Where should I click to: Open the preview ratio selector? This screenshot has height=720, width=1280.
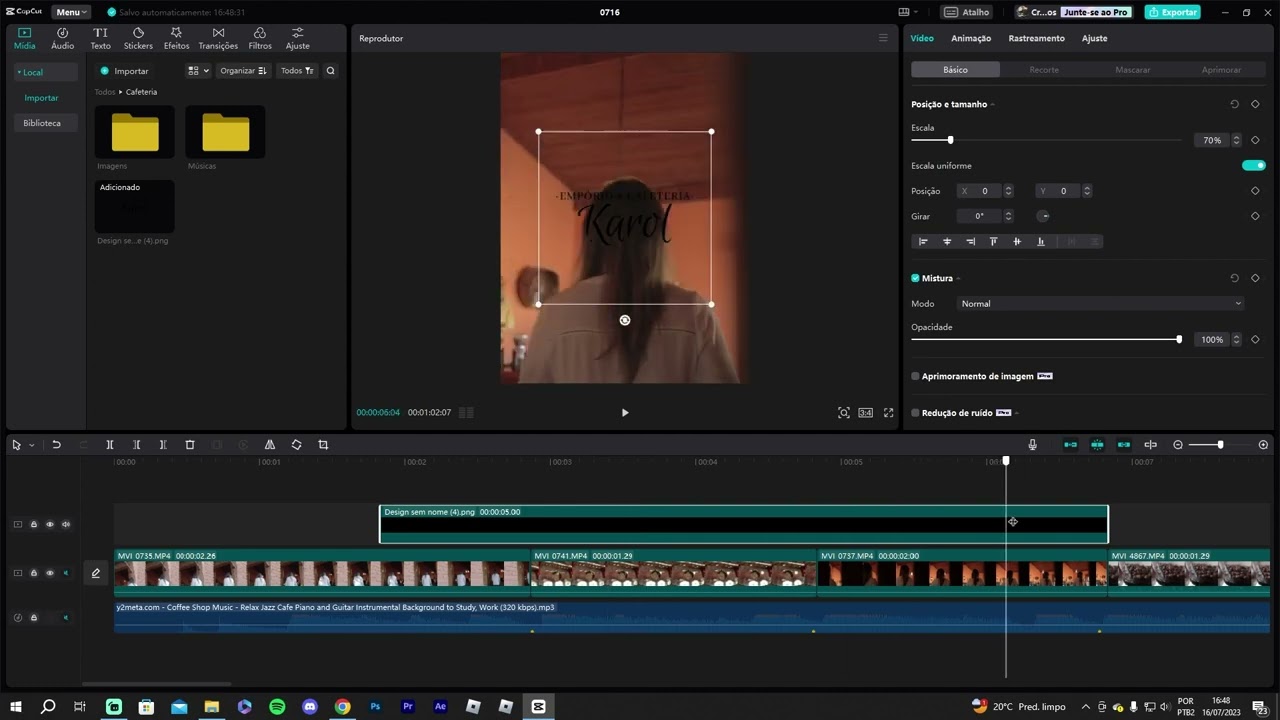click(x=866, y=413)
